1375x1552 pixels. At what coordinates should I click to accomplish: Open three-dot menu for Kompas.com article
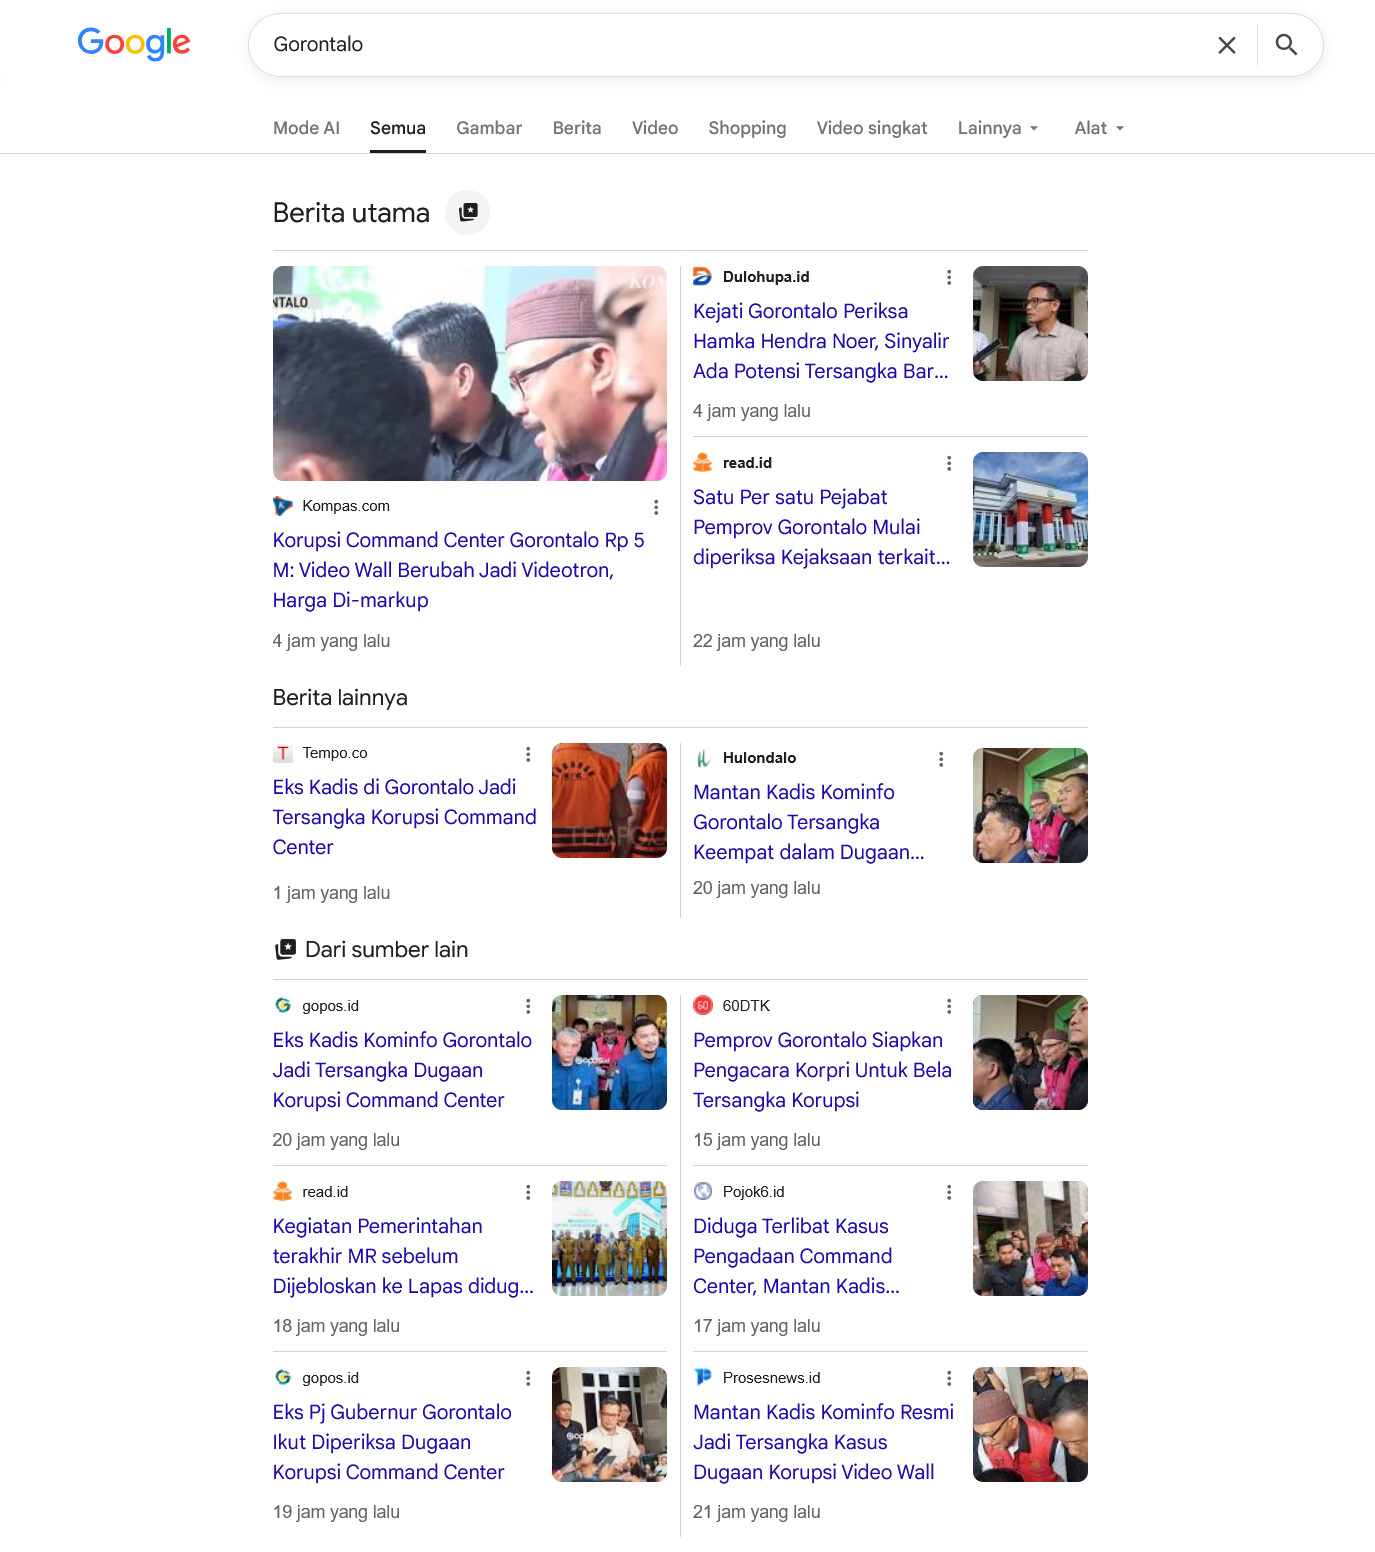pos(656,507)
